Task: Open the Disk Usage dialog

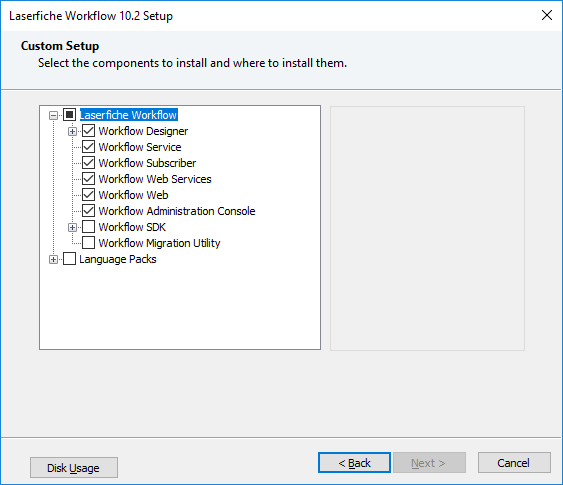Action: [74, 467]
